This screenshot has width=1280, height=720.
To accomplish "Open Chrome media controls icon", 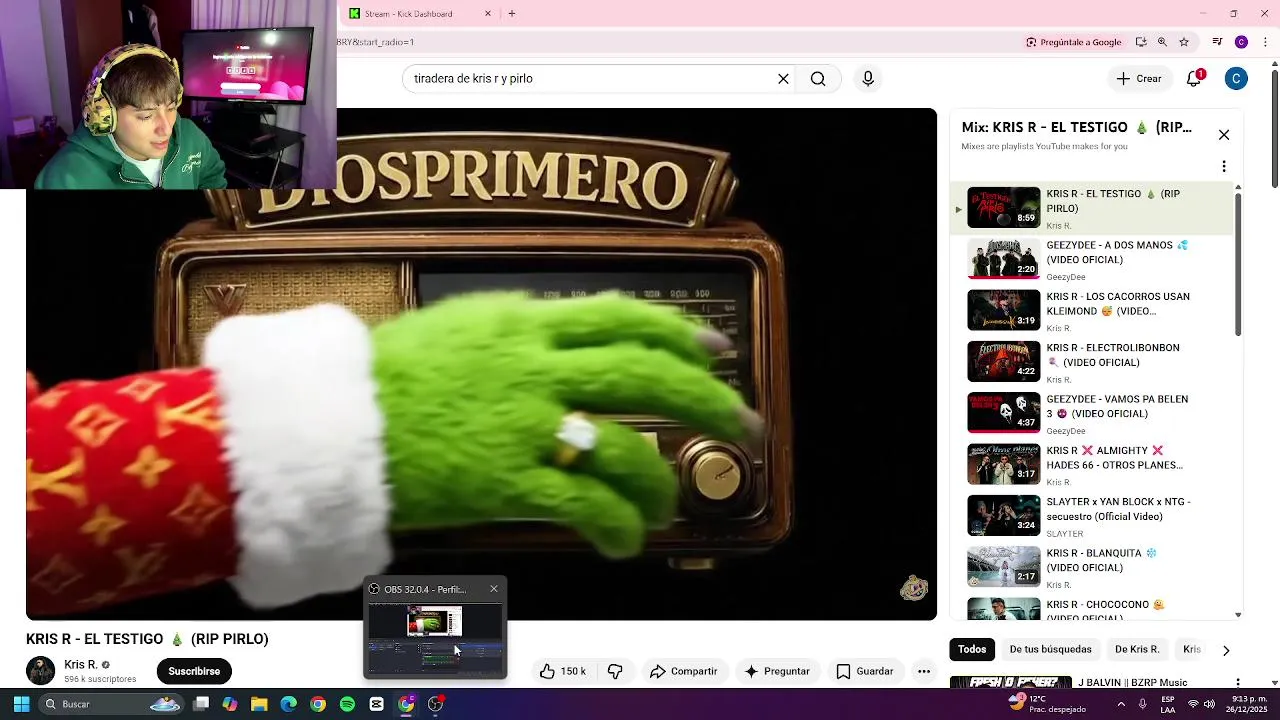I will (1217, 42).
